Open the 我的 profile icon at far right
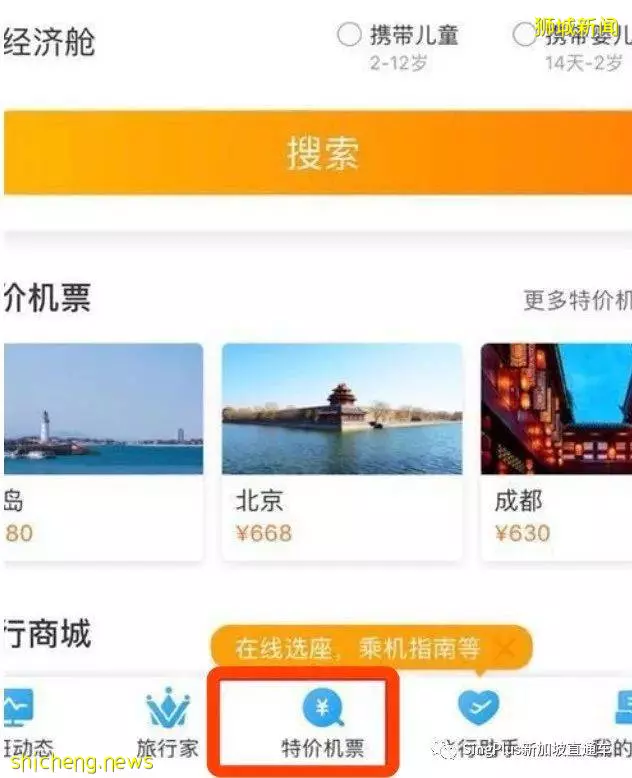This screenshot has height=778, width=632. (623, 706)
